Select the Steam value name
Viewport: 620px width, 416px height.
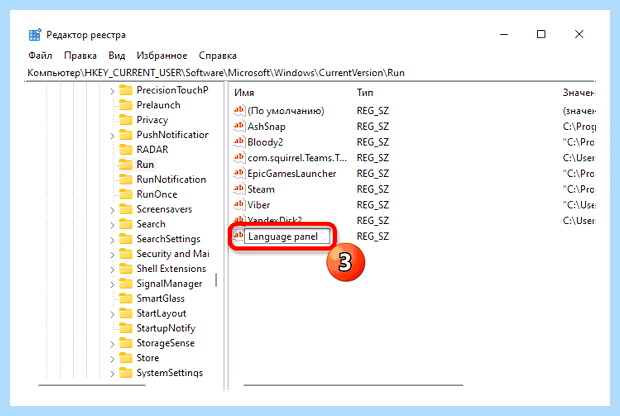click(261, 189)
